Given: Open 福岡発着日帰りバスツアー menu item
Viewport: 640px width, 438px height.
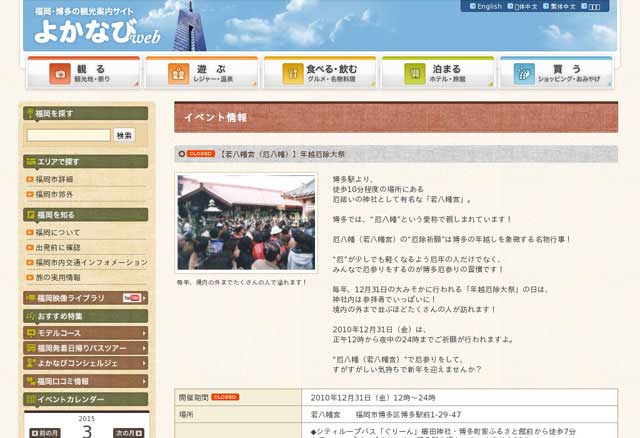Looking at the screenshot, I should [x=85, y=348].
